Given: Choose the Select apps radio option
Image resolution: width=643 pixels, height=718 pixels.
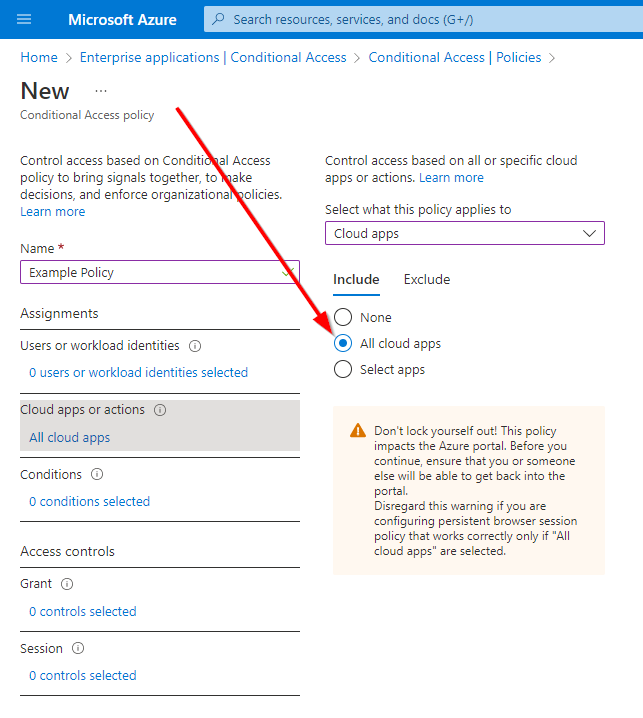Looking at the screenshot, I should [x=343, y=369].
